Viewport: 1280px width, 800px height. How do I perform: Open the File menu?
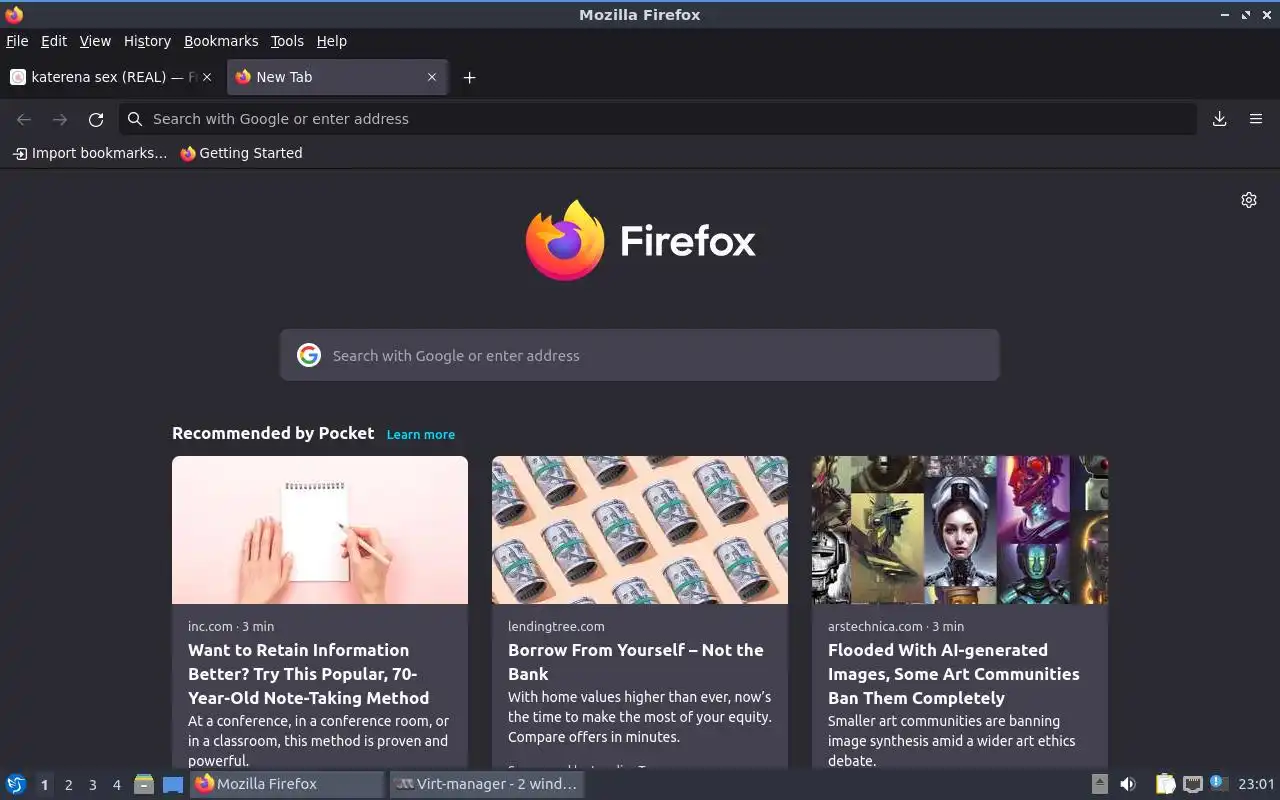click(x=17, y=41)
